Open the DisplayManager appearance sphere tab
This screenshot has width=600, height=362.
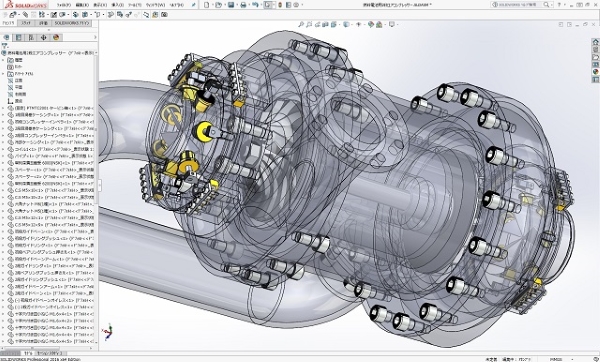tap(56, 38)
